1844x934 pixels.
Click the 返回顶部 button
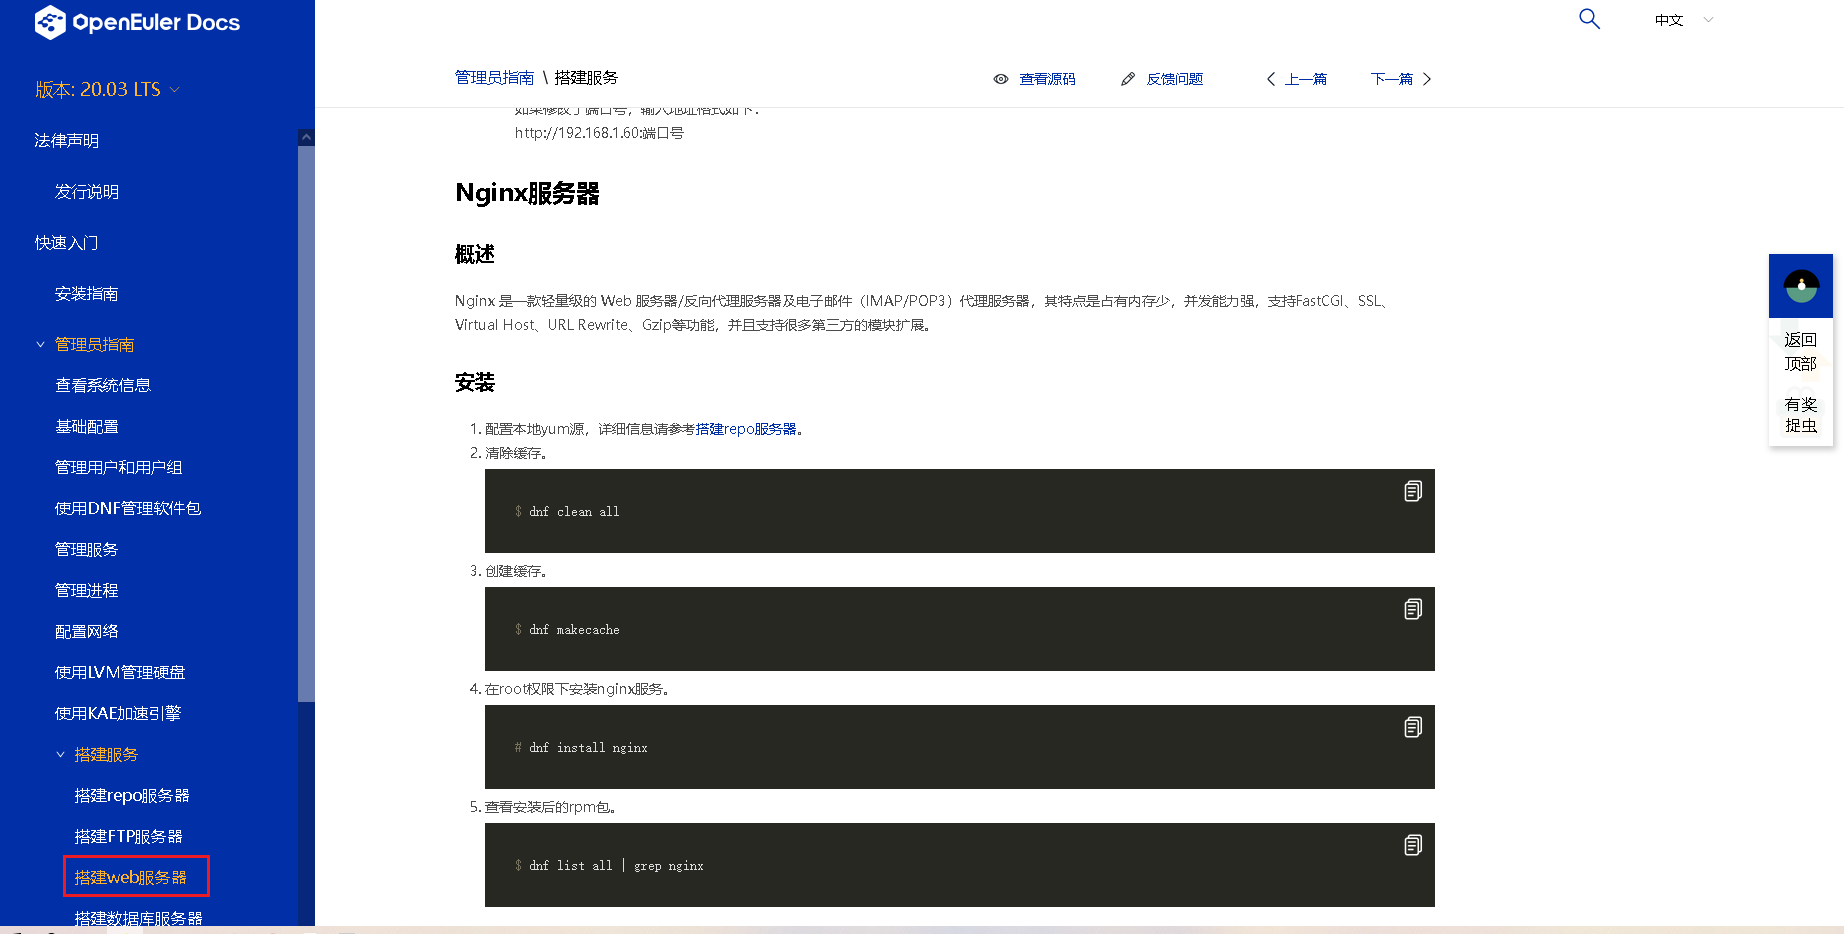pos(1801,352)
